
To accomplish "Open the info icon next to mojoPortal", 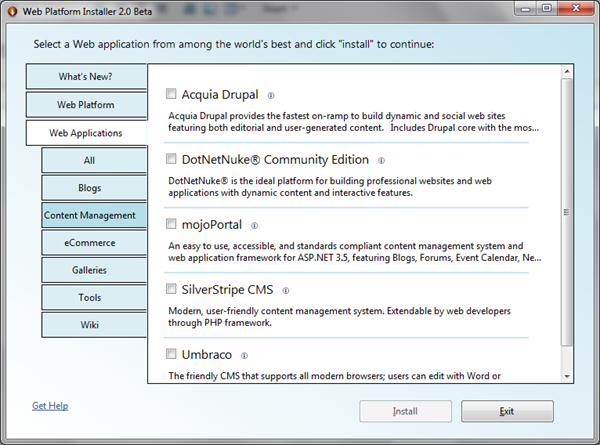I will (254, 226).
